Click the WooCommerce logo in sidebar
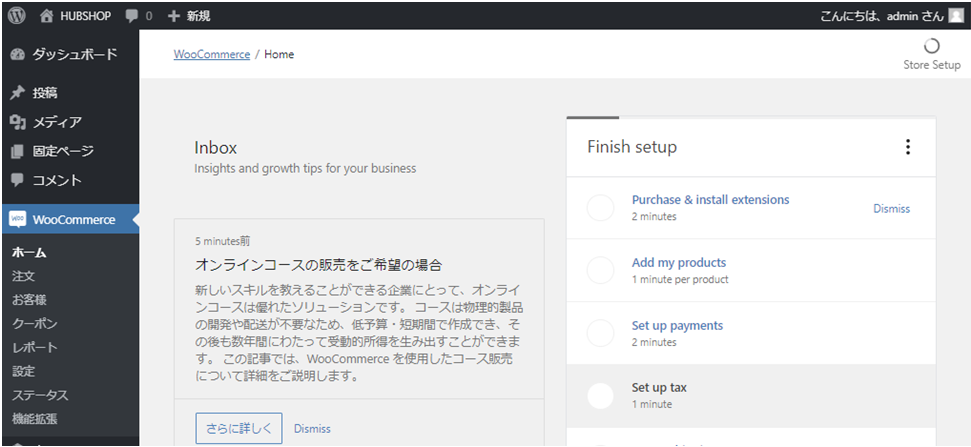The width and height of the screenshot is (971, 447). 17,219
